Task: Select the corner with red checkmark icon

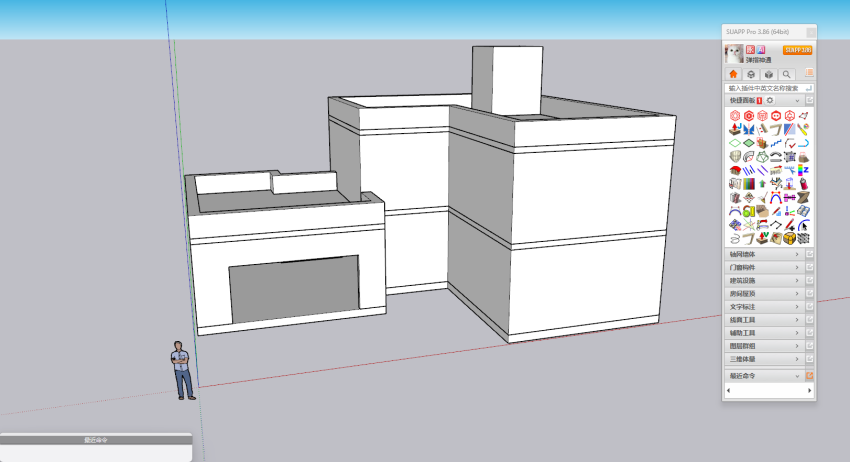Action: pos(790,143)
